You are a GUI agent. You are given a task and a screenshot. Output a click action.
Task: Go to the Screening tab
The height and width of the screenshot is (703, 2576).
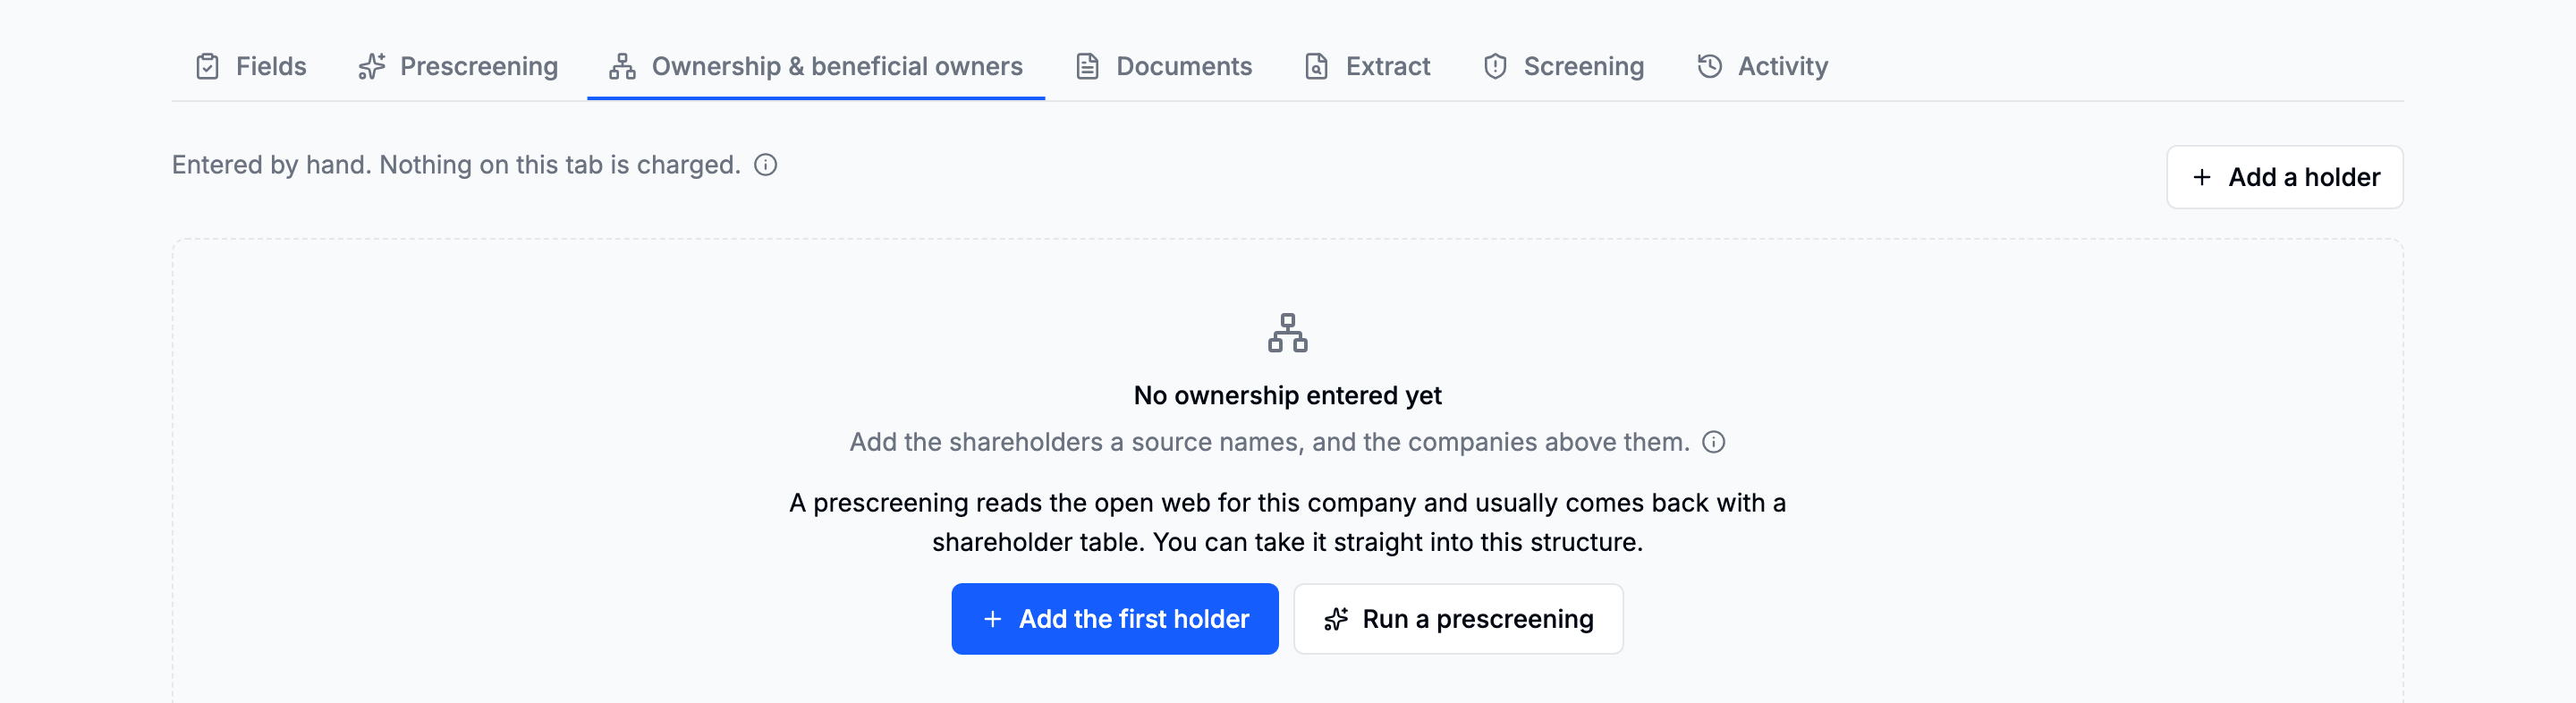pyautogui.click(x=1563, y=66)
